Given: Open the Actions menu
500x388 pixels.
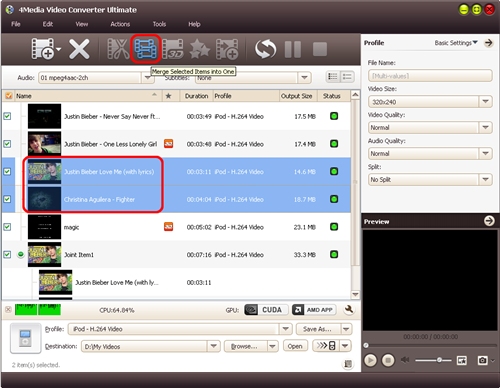Looking at the screenshot, I should coord(120,24).
